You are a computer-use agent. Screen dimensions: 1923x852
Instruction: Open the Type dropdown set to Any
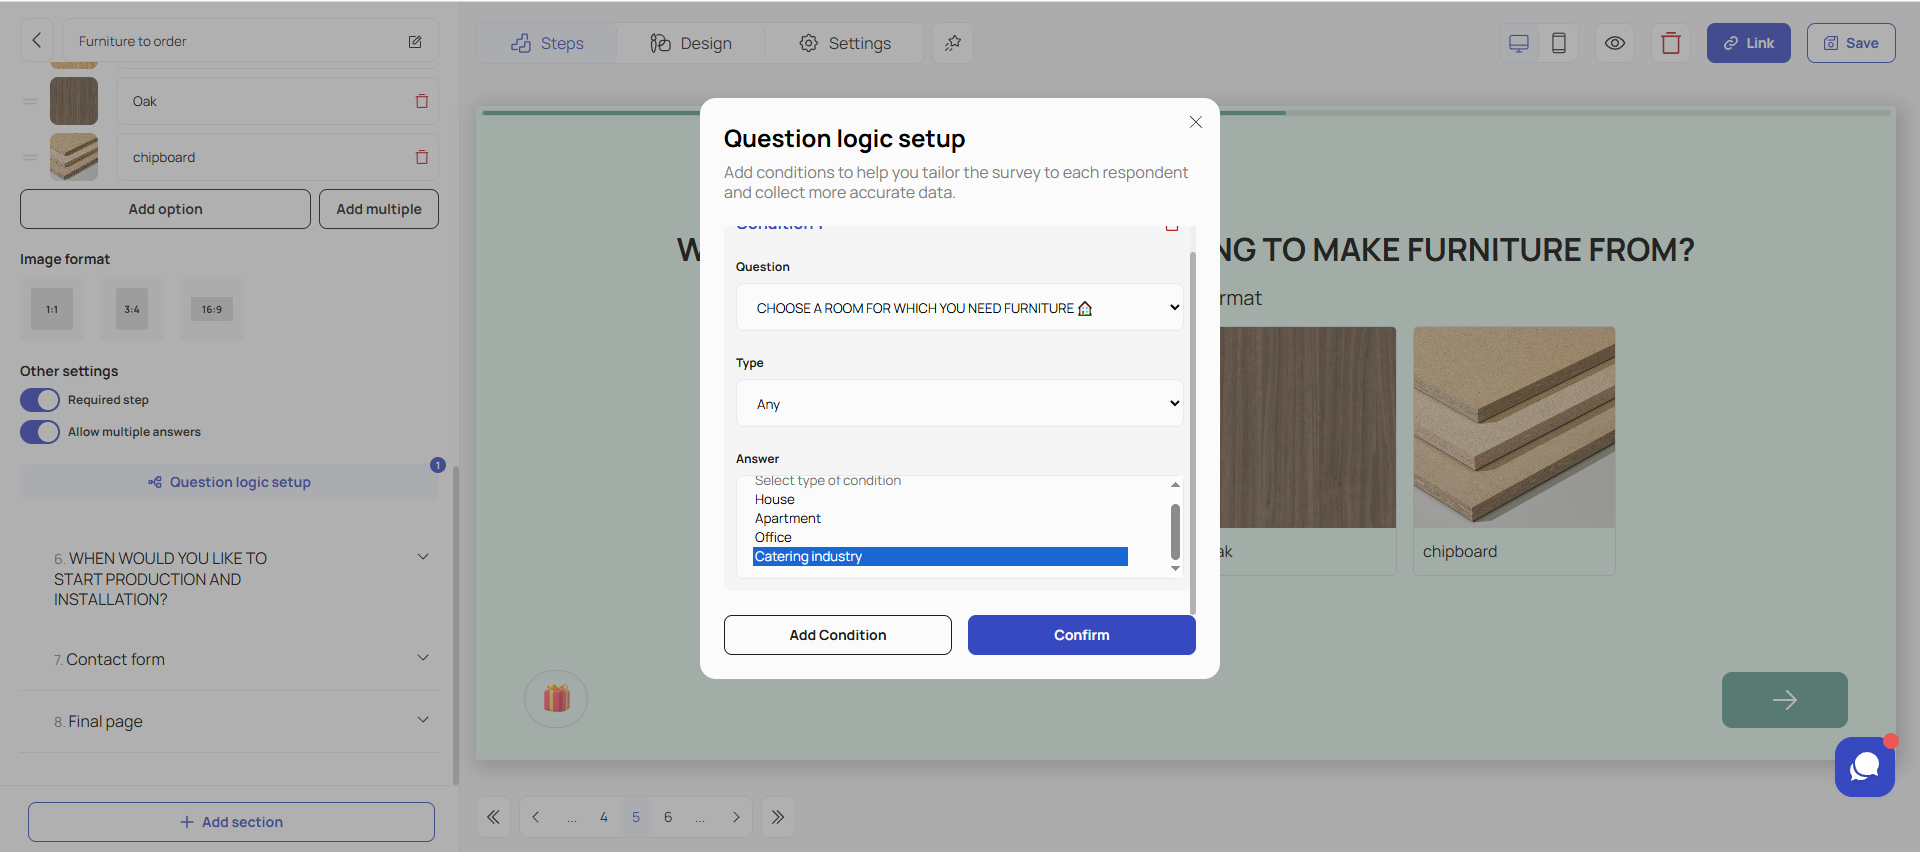click(959, 404)
